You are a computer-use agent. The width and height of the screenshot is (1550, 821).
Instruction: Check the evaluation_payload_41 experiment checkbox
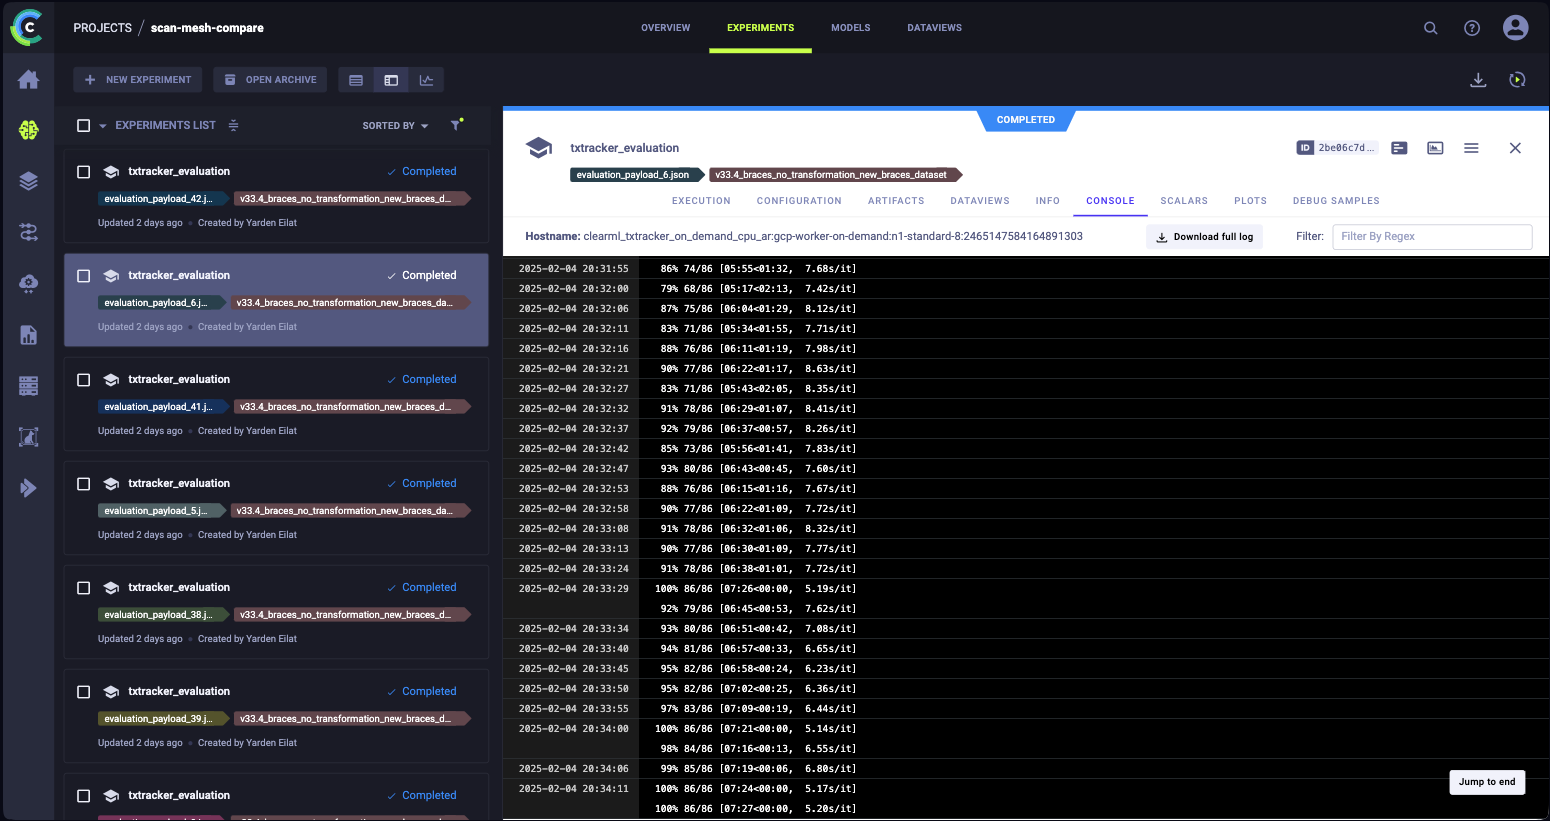84,380
